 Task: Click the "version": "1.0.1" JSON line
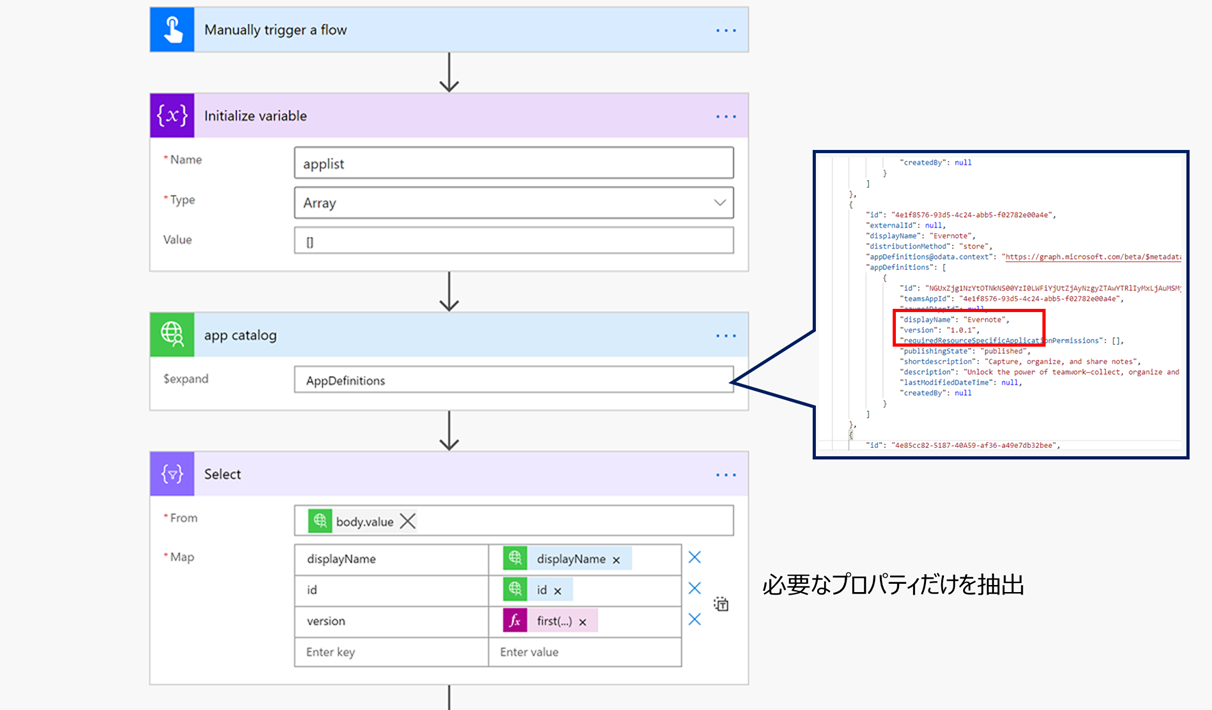(x=939, y=330)
